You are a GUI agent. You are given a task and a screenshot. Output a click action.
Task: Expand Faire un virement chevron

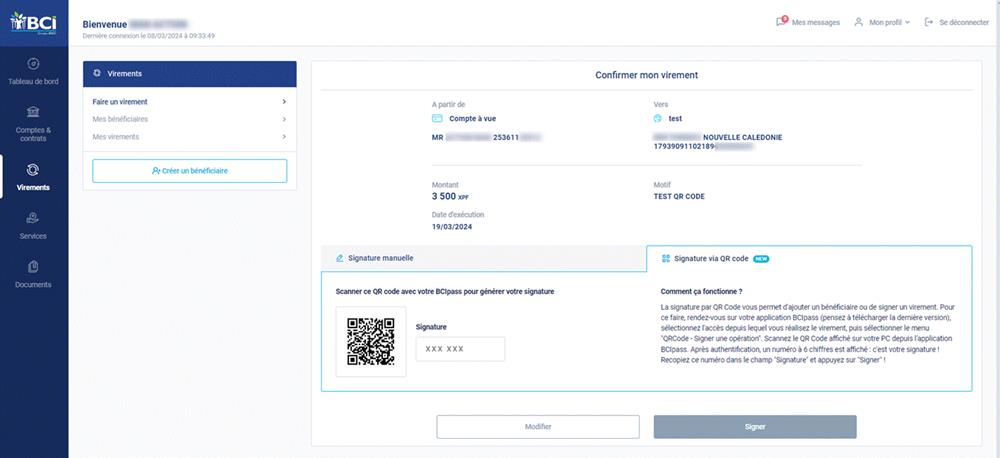(284, 101)
